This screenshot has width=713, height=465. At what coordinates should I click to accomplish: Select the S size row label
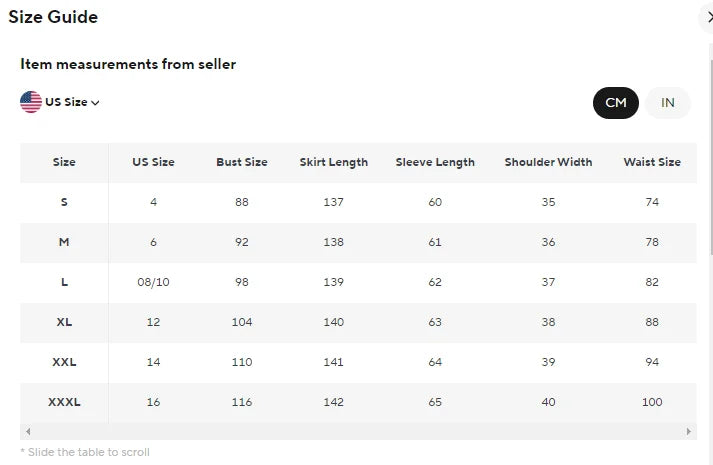[64, 202]
